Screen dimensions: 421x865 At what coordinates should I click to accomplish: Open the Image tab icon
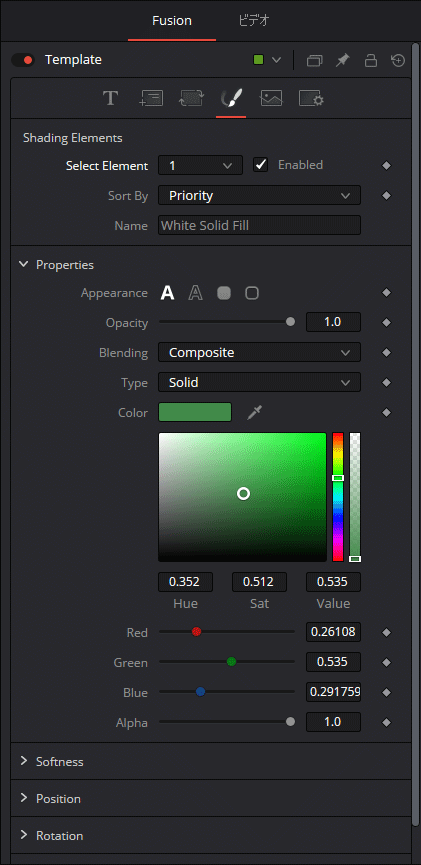pyautogui.click(x=271, y=99)
